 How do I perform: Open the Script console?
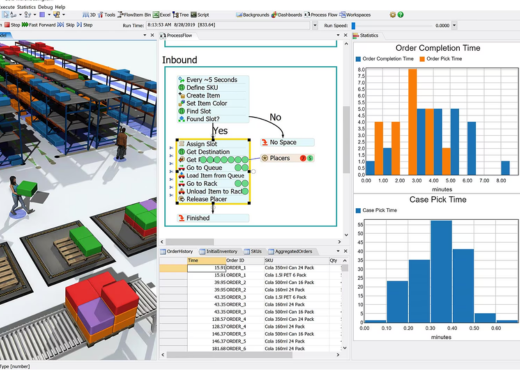pos(200,15)
